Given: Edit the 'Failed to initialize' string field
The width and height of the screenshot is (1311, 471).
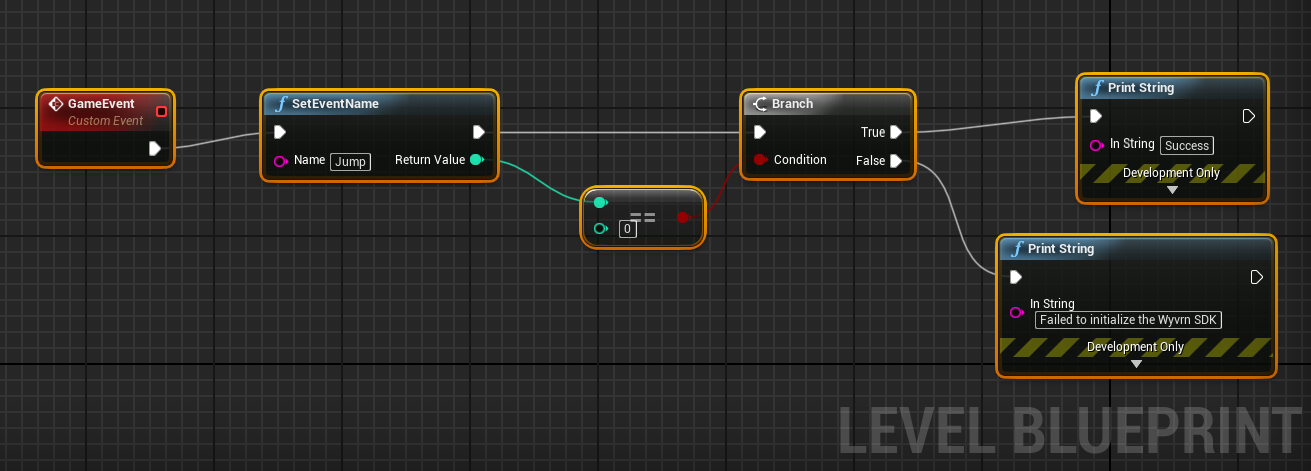Looking at the screenshot, I should pyautogui.click(x=1130, y=320).
